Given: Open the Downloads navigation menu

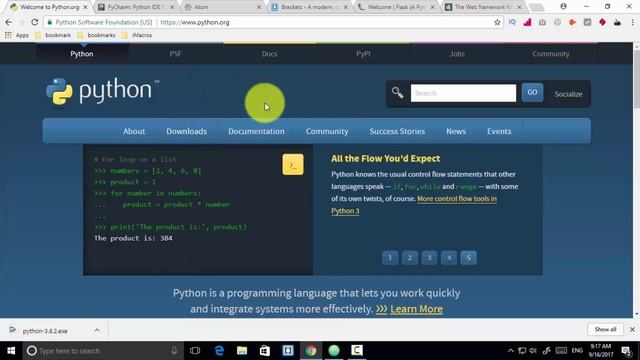Looking at the screenshot, I should pyautogui.click(x=187, y=131).
